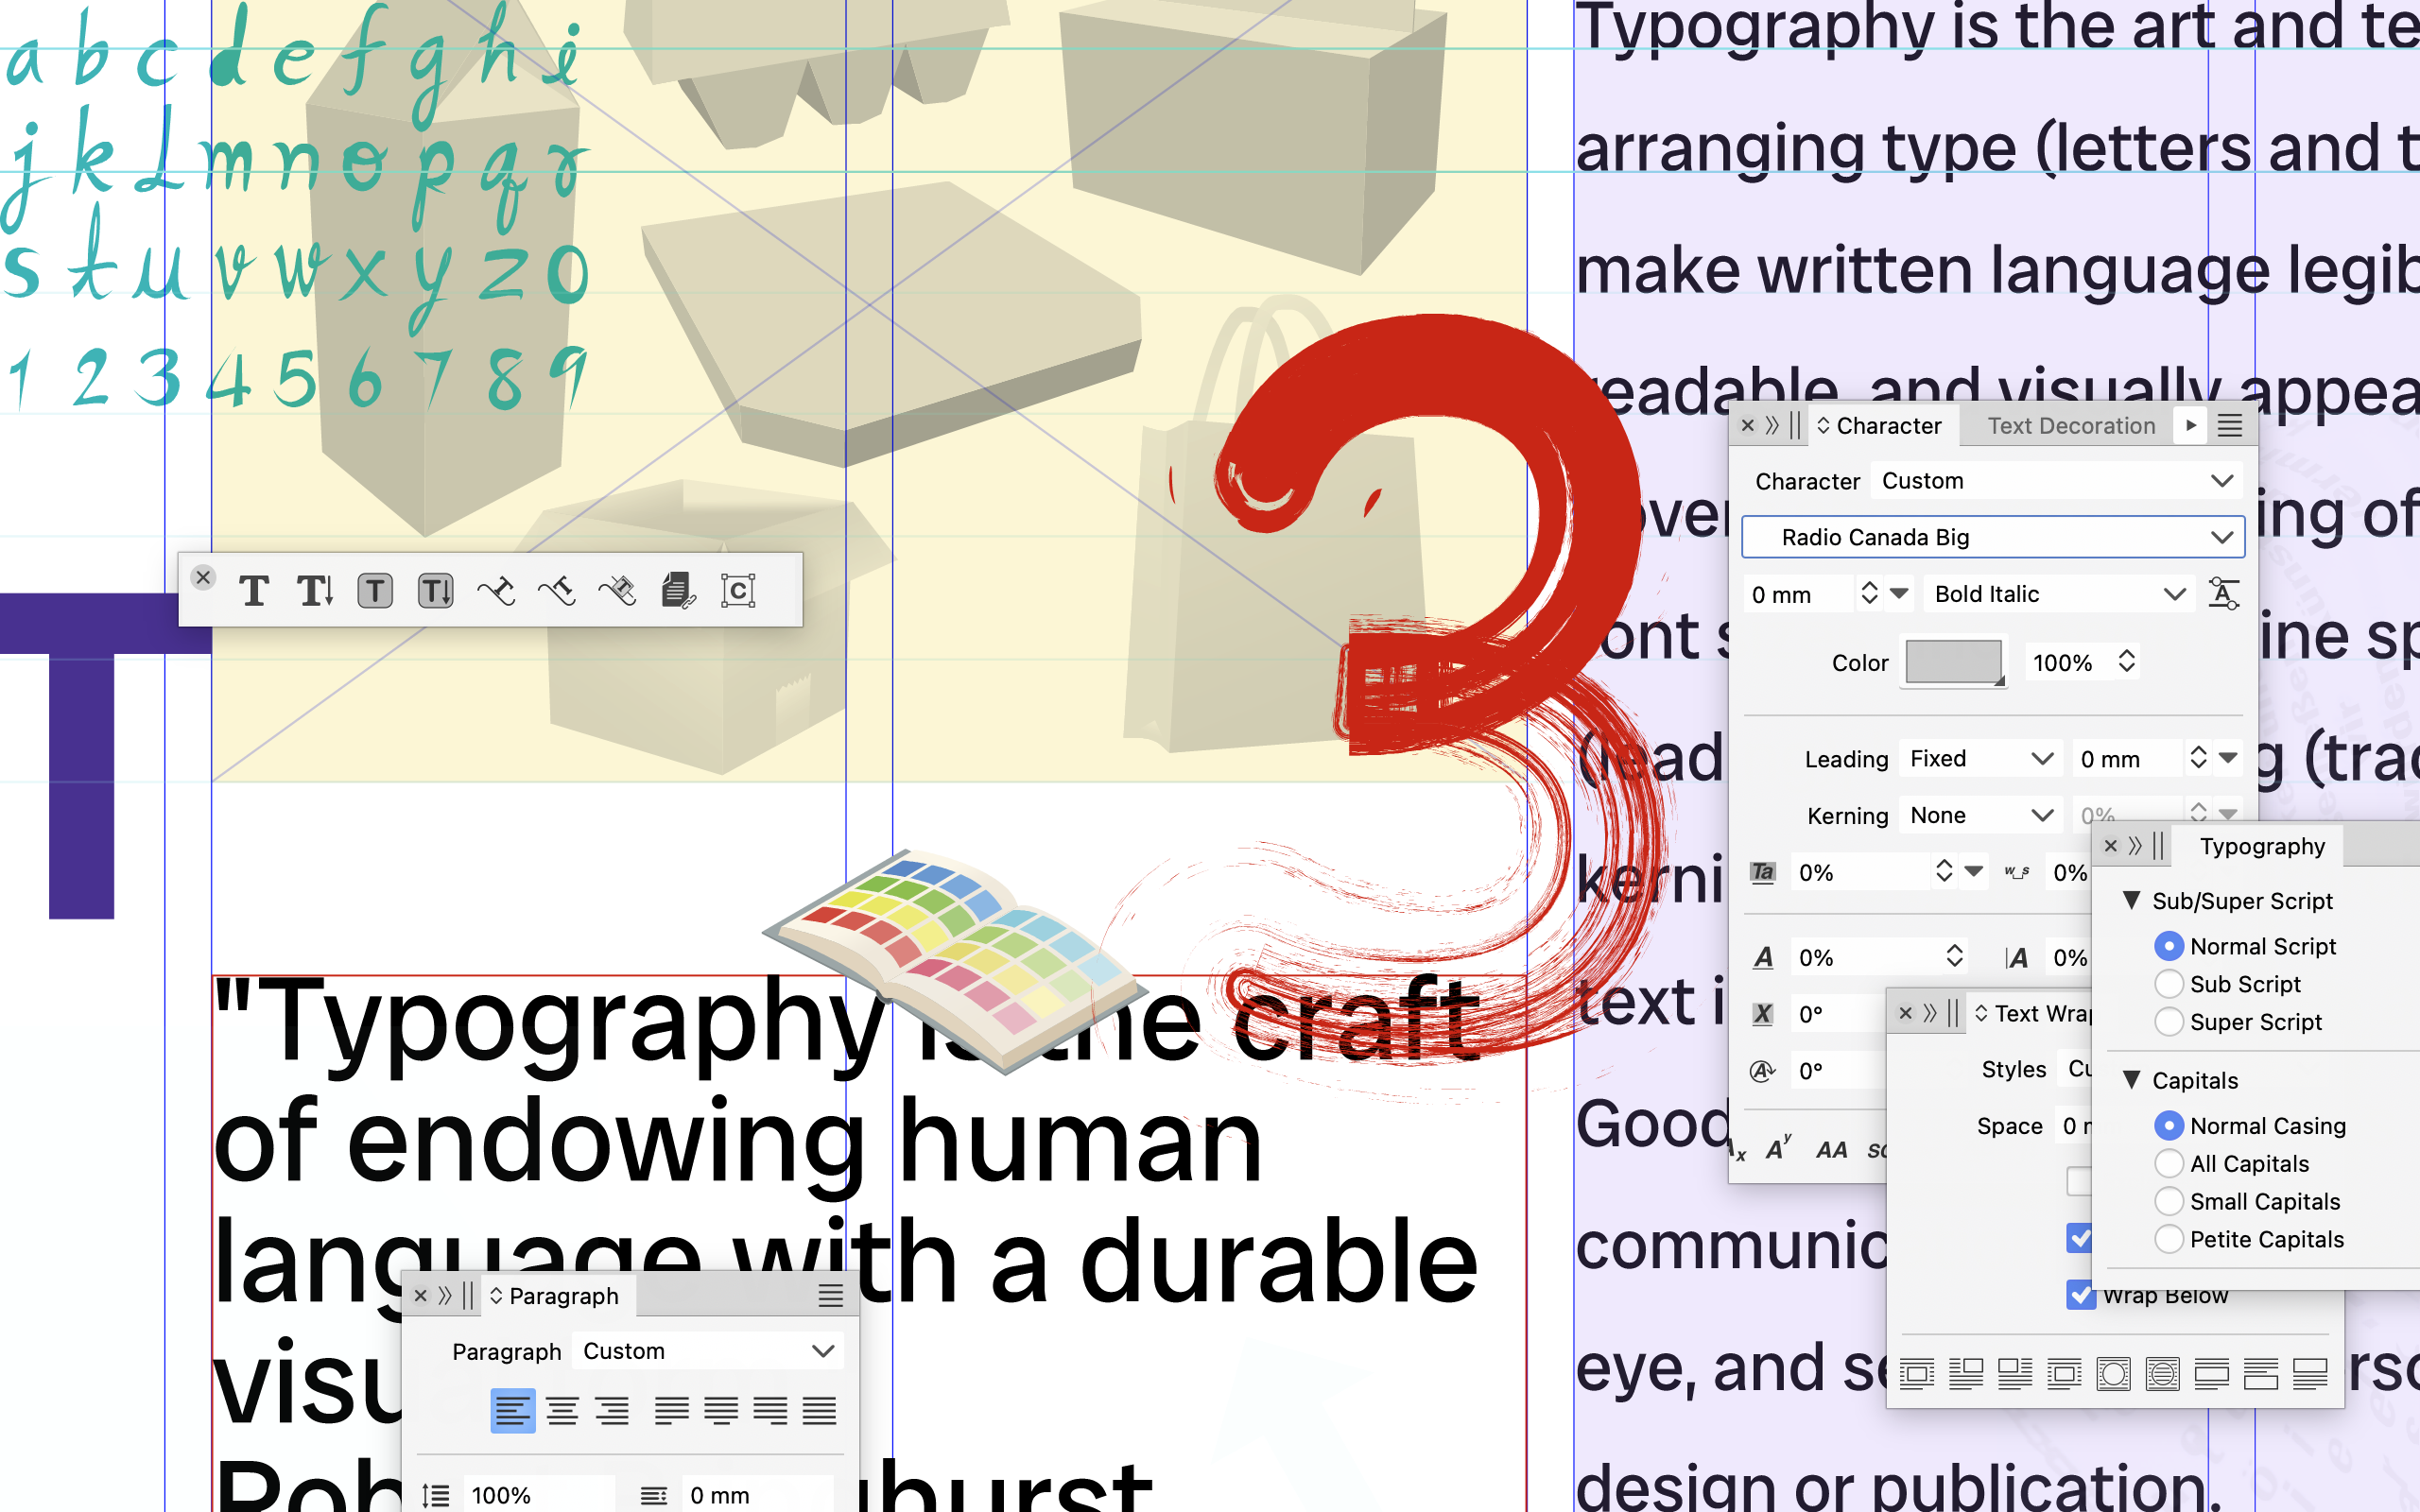Viewport: 2420px width, 1512px height.
Task: Select the text-on-path tool with box
Action: 617,591
